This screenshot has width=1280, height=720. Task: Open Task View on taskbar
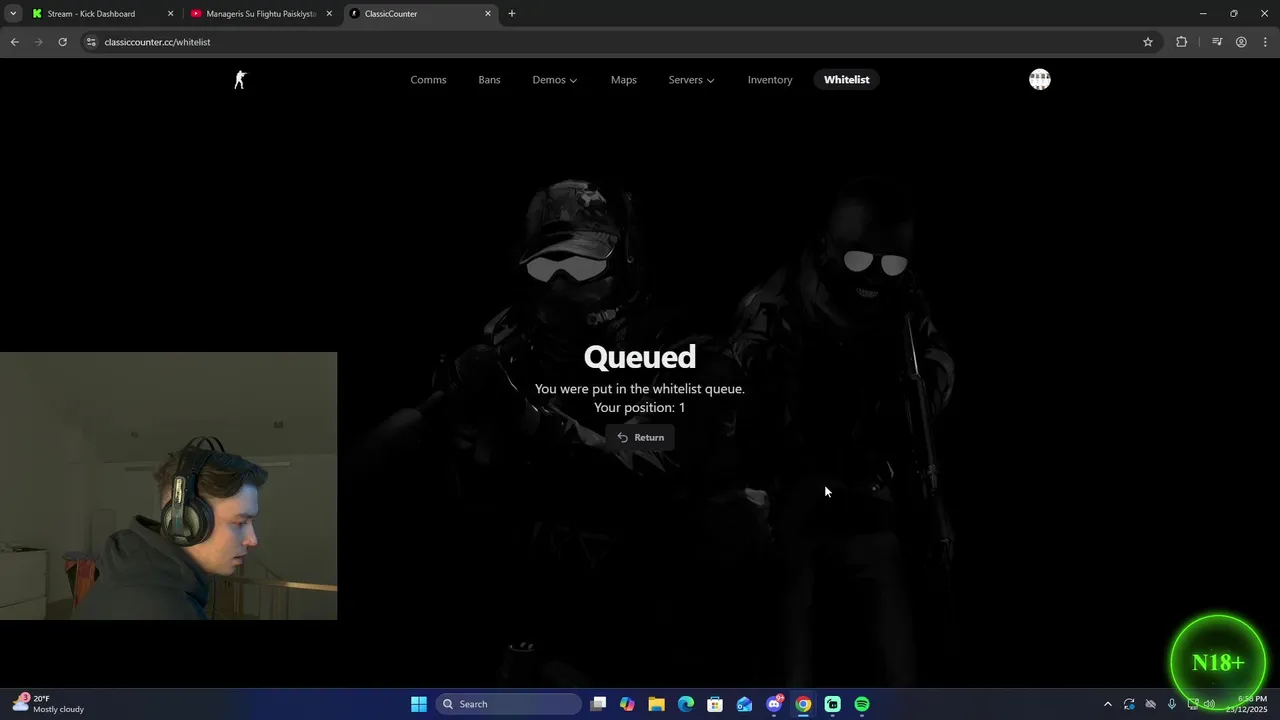598,704
